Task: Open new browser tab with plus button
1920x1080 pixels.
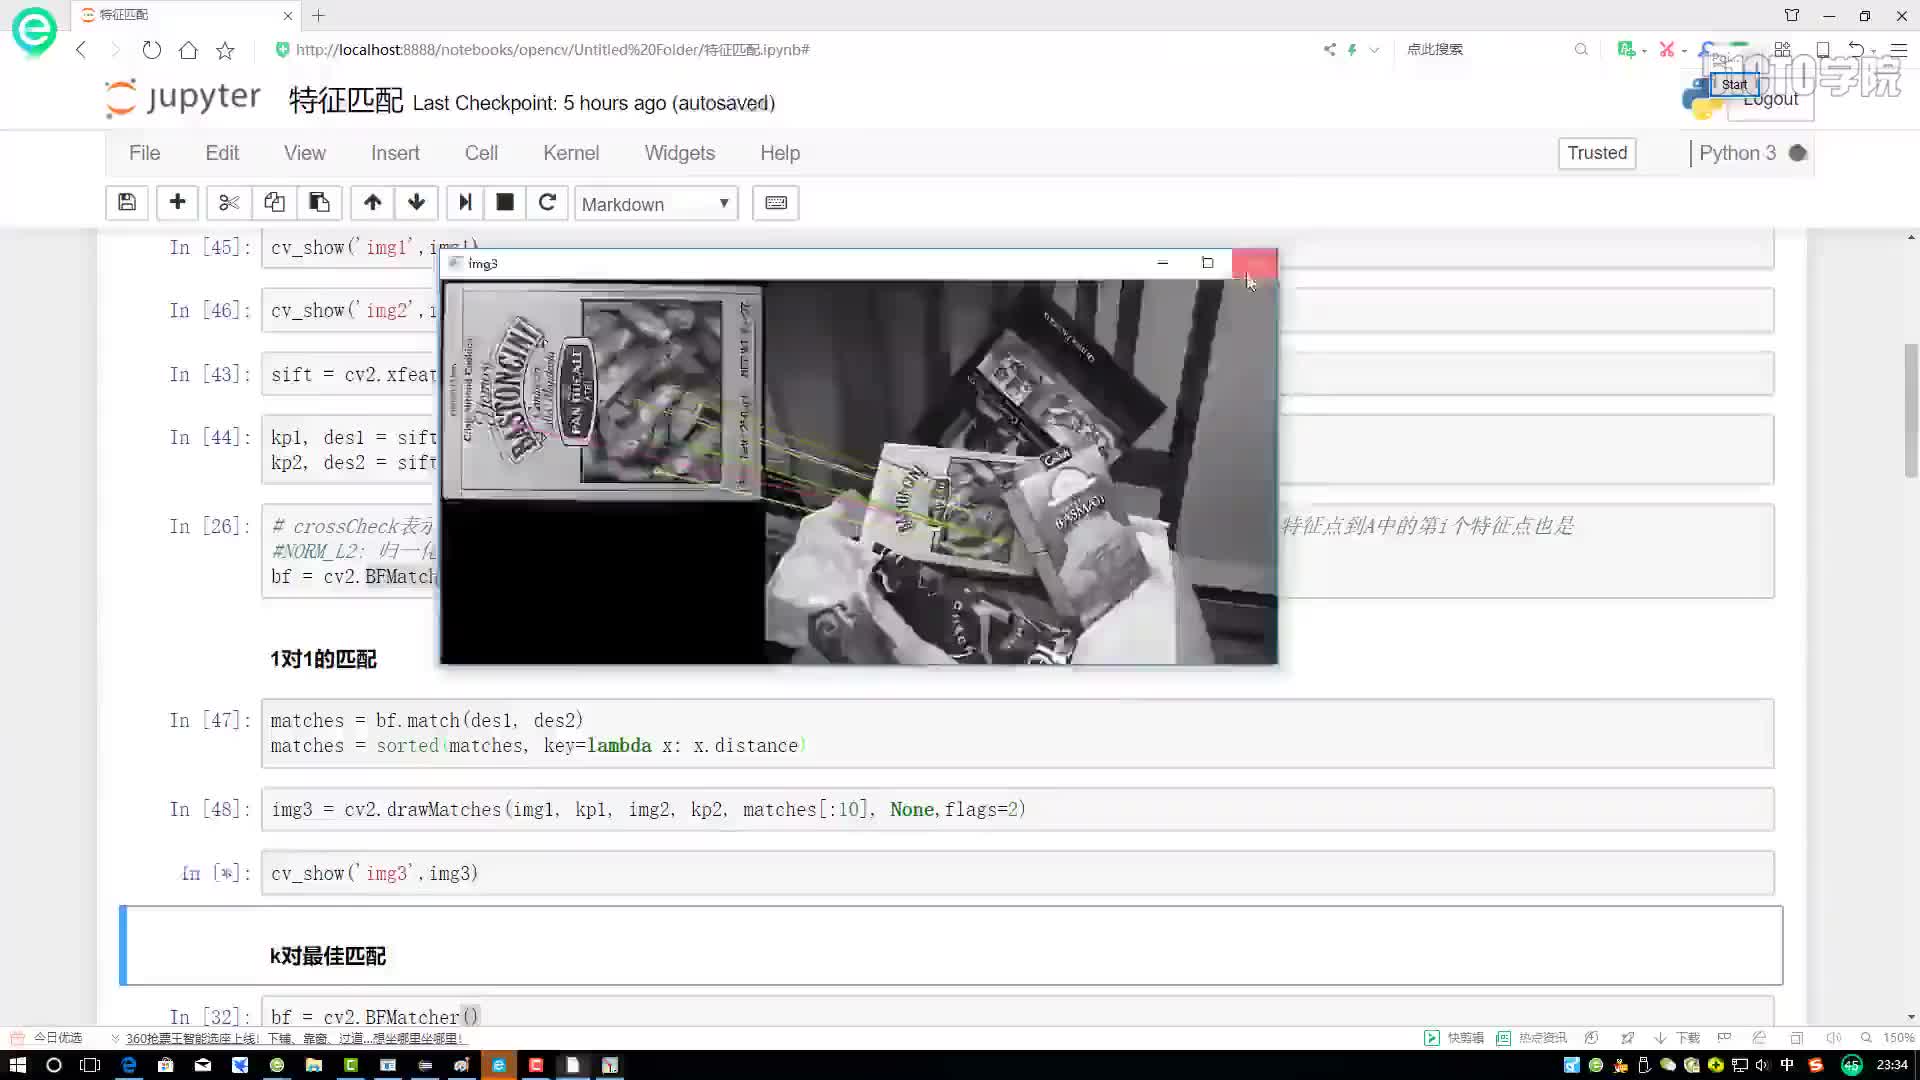Action: [318, 15]
